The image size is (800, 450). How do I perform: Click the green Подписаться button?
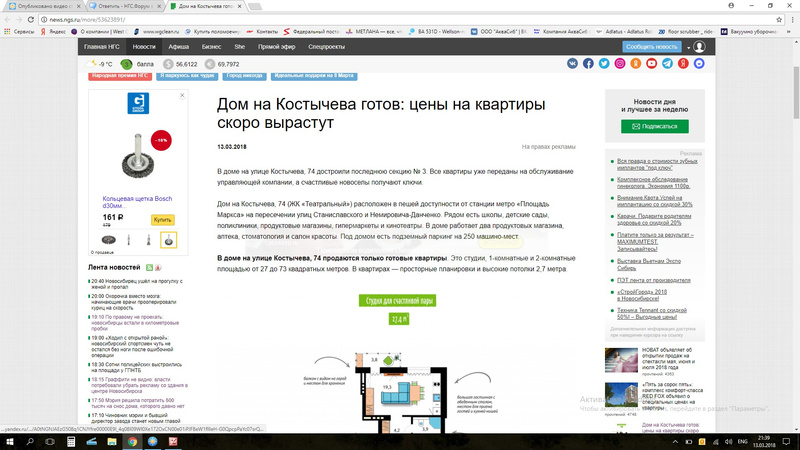[655, 127]
